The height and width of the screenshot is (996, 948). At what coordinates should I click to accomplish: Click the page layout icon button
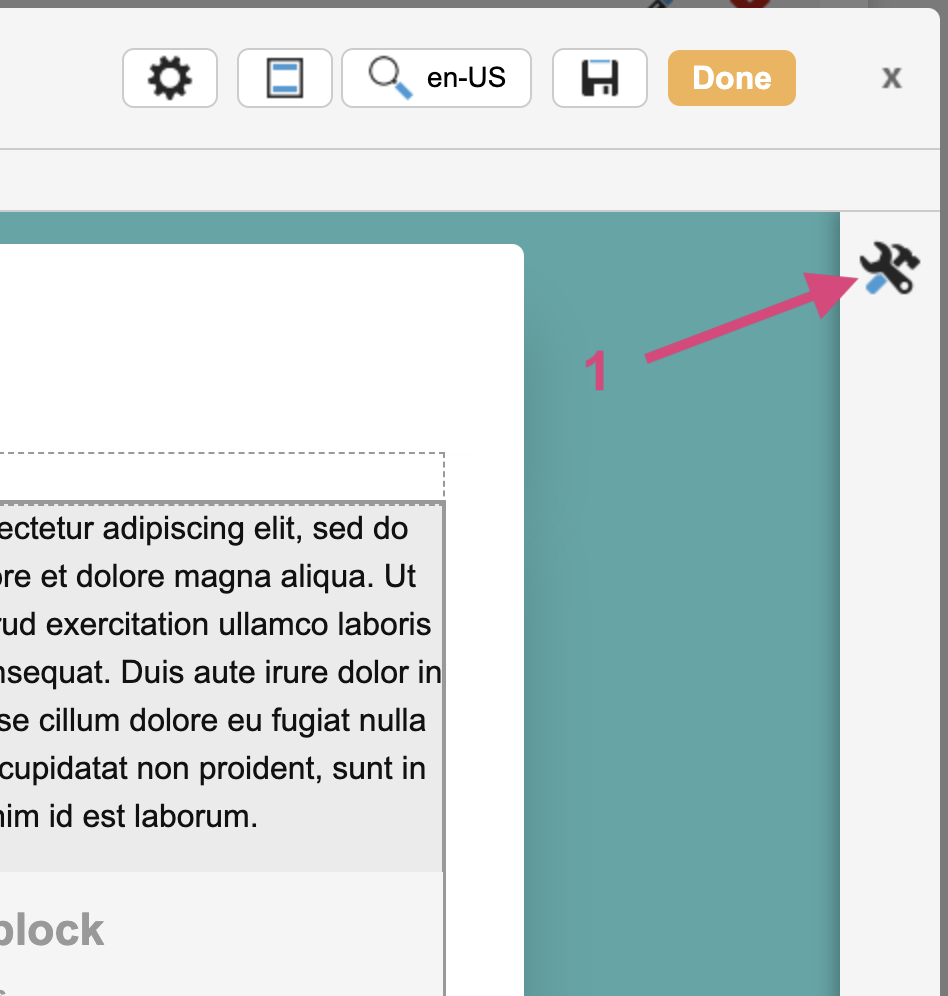(x=285, y=78)
